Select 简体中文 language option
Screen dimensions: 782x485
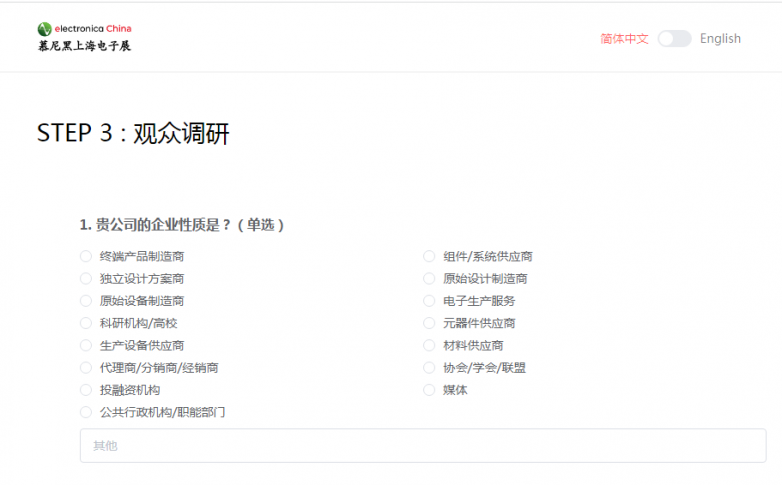click(x=624, y=39)
